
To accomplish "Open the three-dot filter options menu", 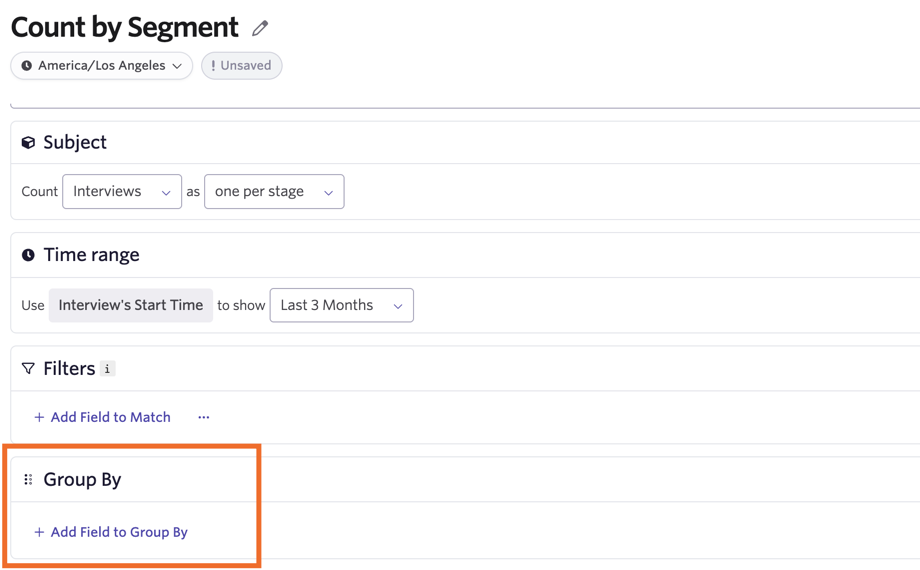I will (x=204, y=417).
